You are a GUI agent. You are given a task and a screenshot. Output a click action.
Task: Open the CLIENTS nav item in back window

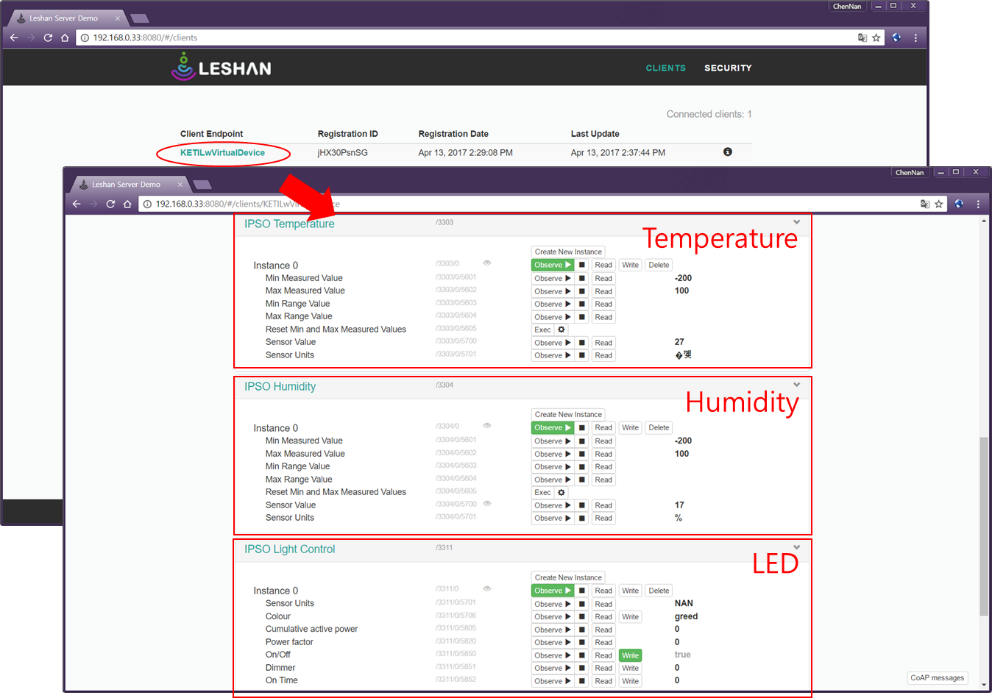(x=666, y=68)
